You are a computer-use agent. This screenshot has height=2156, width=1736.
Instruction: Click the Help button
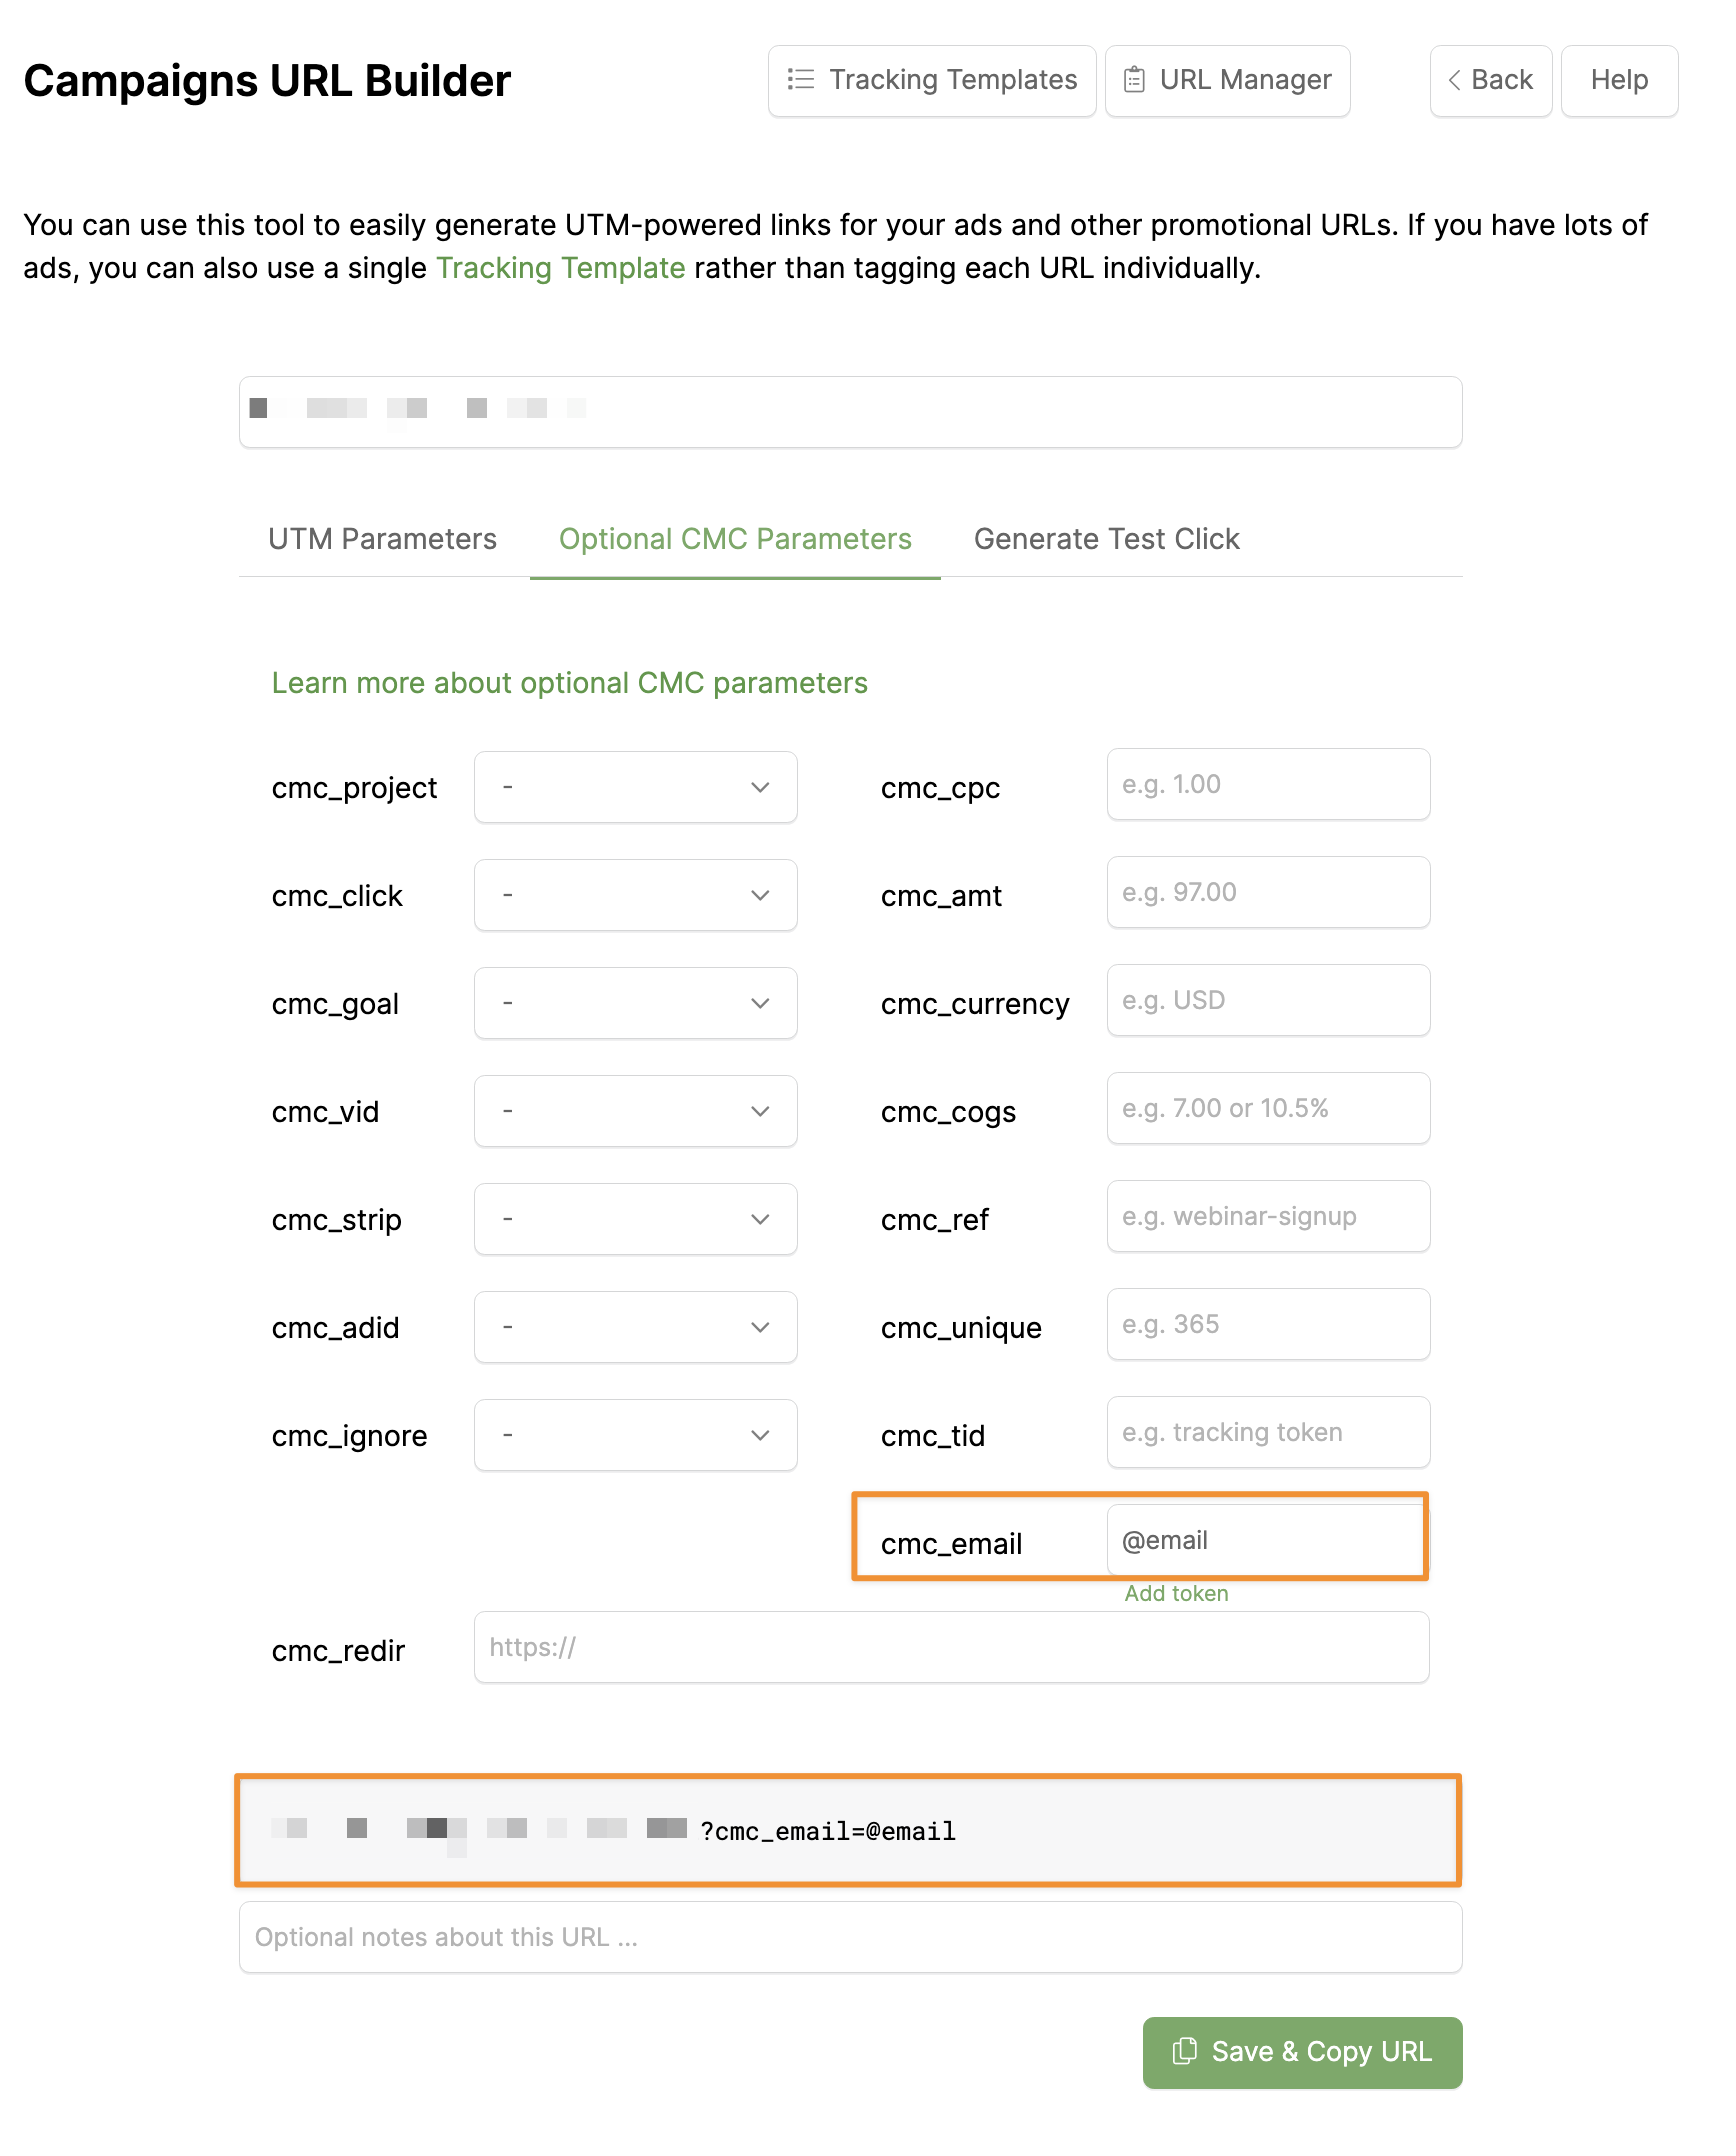[1619, 80]
